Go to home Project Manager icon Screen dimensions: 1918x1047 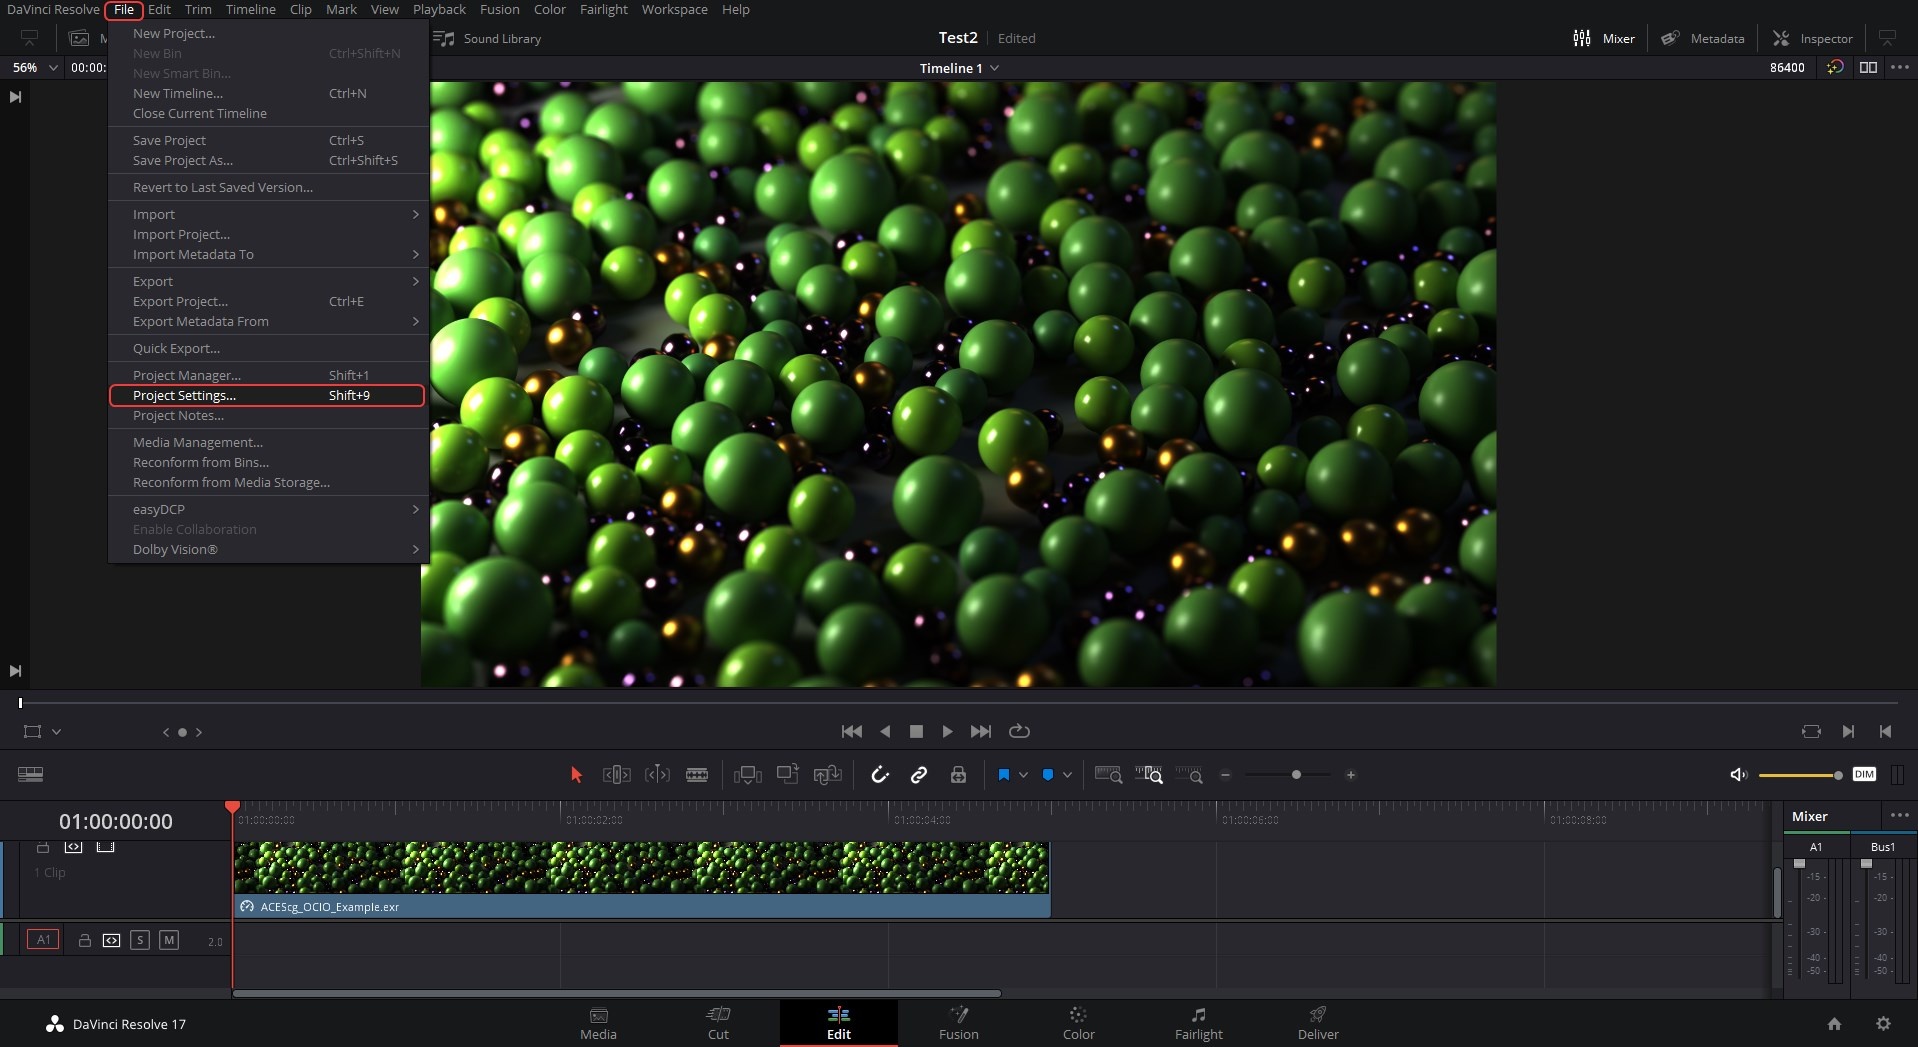(1834, 1024)
